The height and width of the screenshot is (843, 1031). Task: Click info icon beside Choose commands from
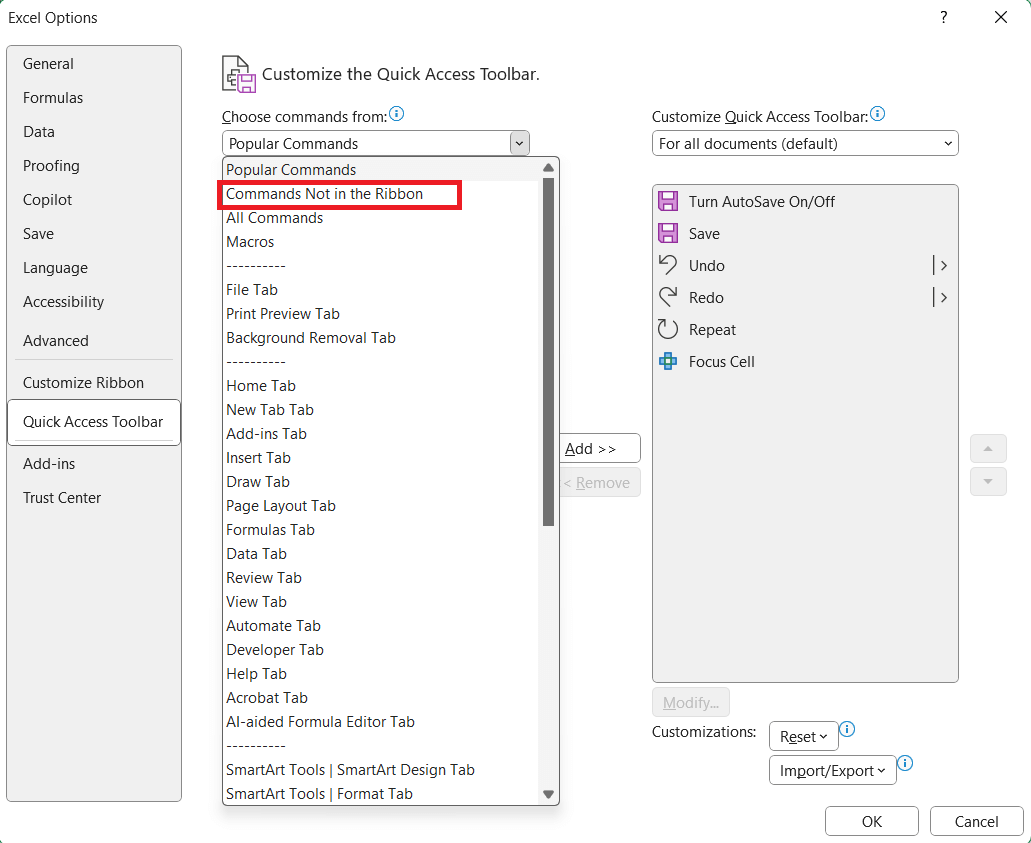coord(396,114)
